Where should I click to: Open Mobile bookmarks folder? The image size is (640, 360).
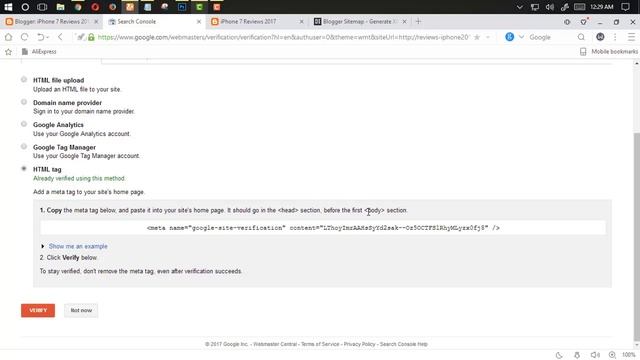click(x=609, y=52)
